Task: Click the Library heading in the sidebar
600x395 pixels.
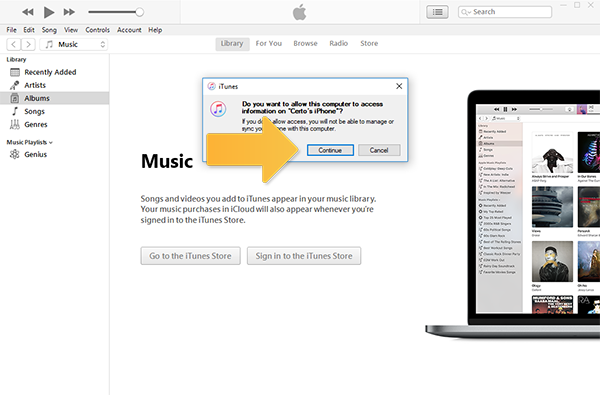Action: coord(16,60)
